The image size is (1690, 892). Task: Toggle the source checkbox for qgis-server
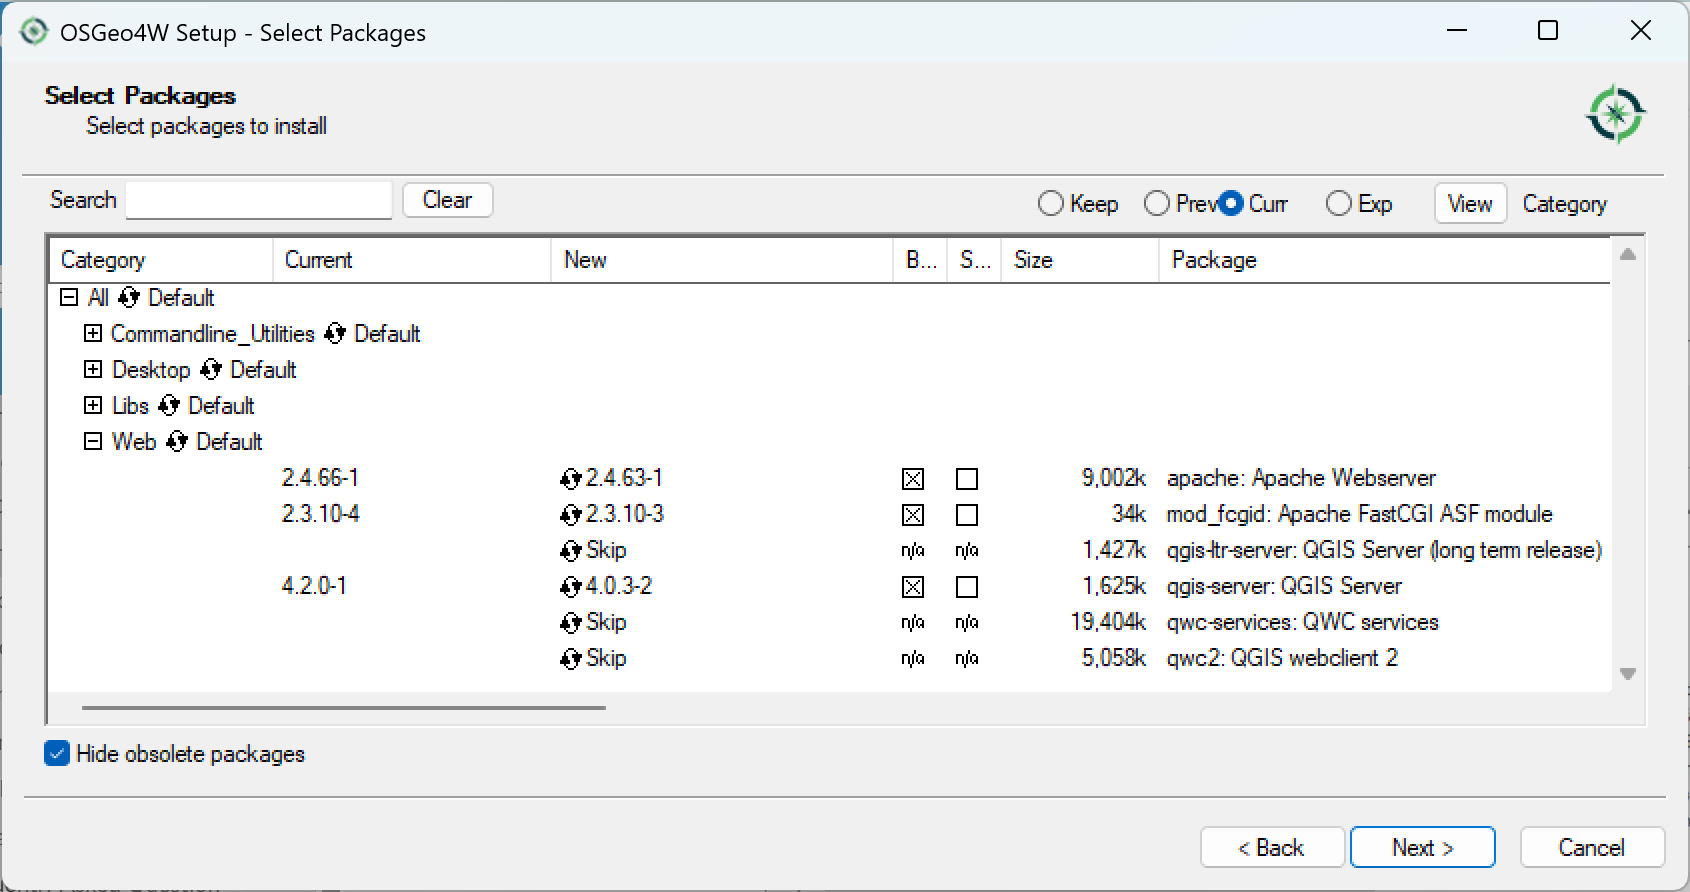(x=967, y=587)
